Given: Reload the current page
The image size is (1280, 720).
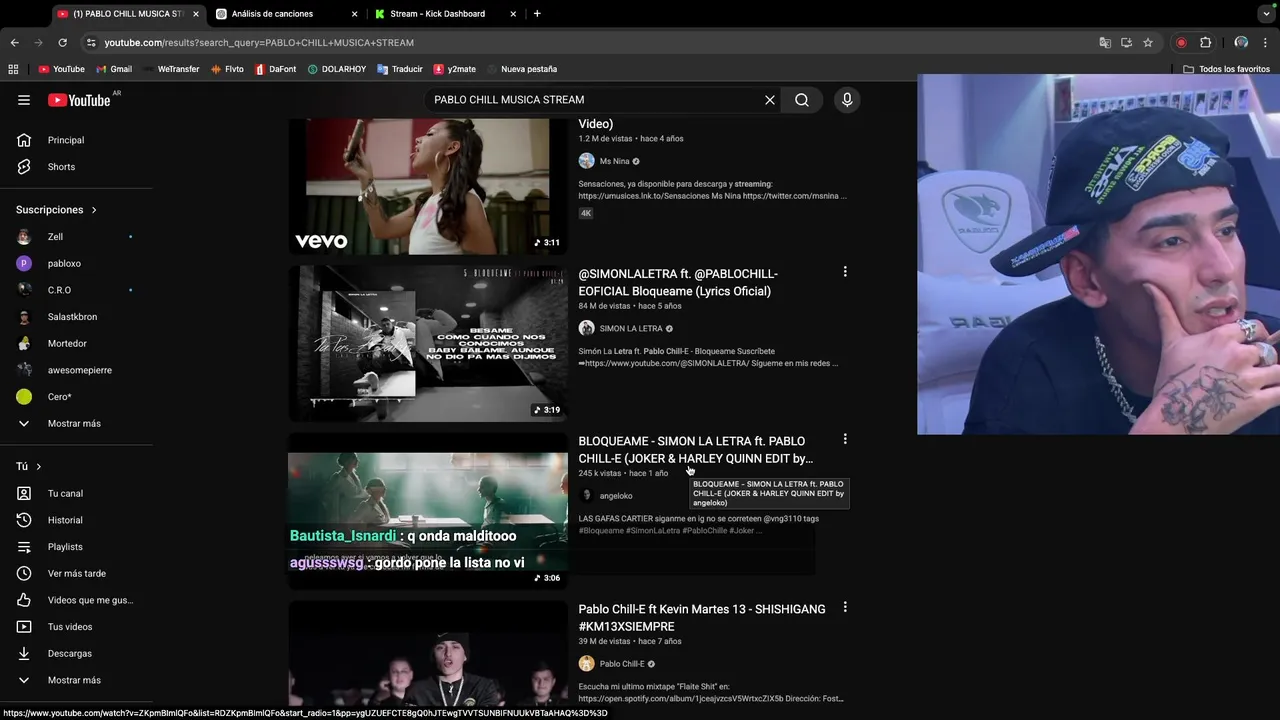Looking at the screenshot, I should [x=62, y=43].
